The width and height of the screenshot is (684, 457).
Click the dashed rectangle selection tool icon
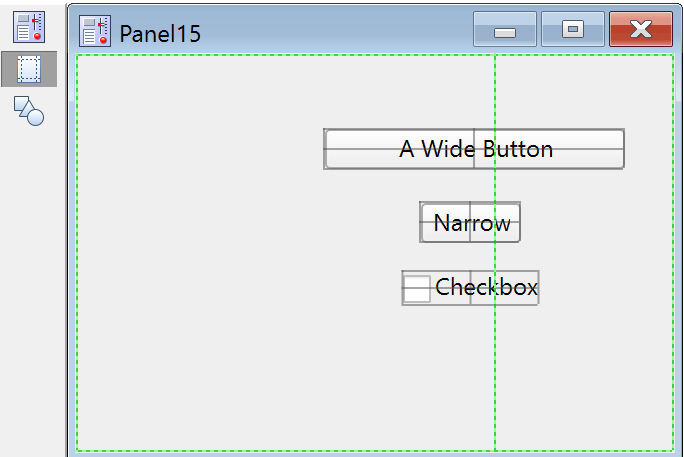[28, 69]
